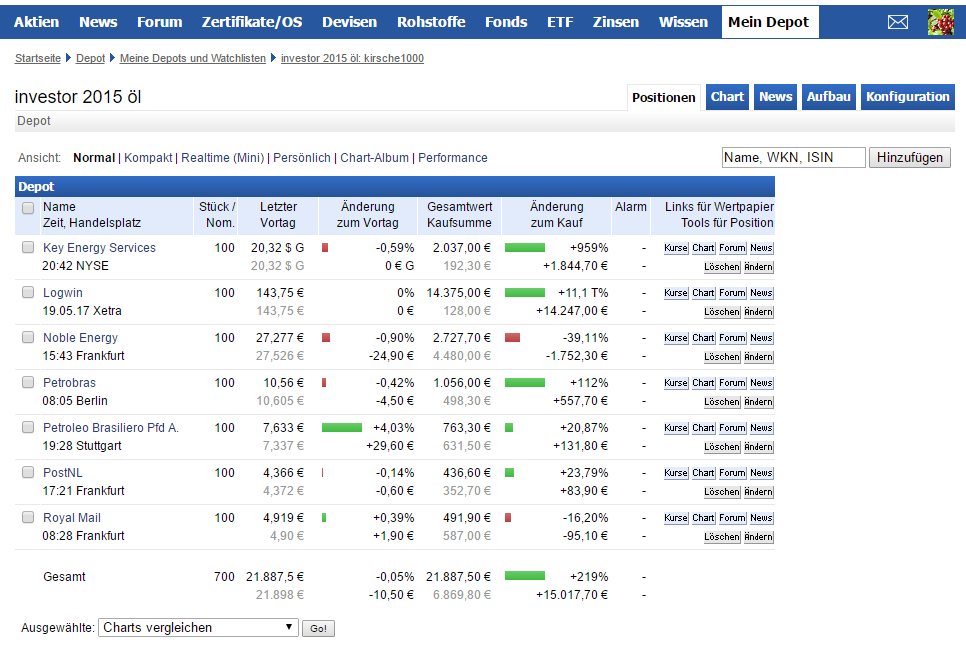Tick the checkbox for Key Energy Services

point(28,248)
